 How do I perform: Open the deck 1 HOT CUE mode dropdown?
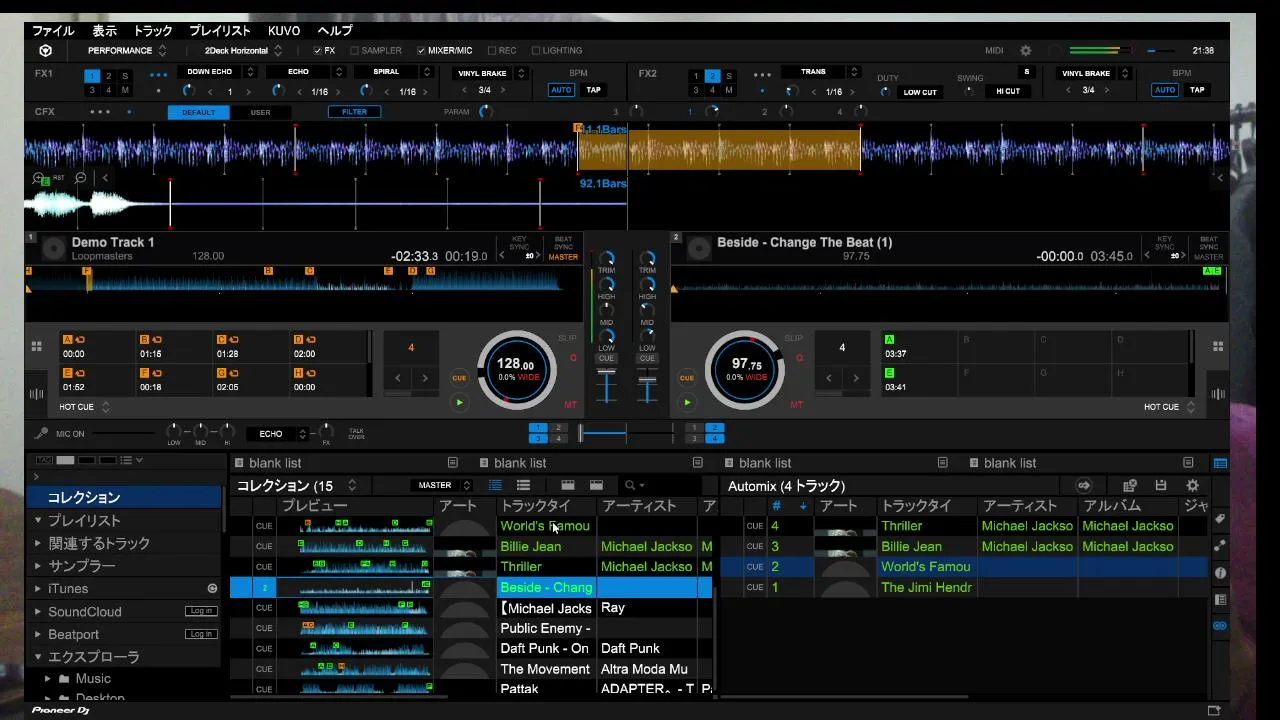point(85,407)
